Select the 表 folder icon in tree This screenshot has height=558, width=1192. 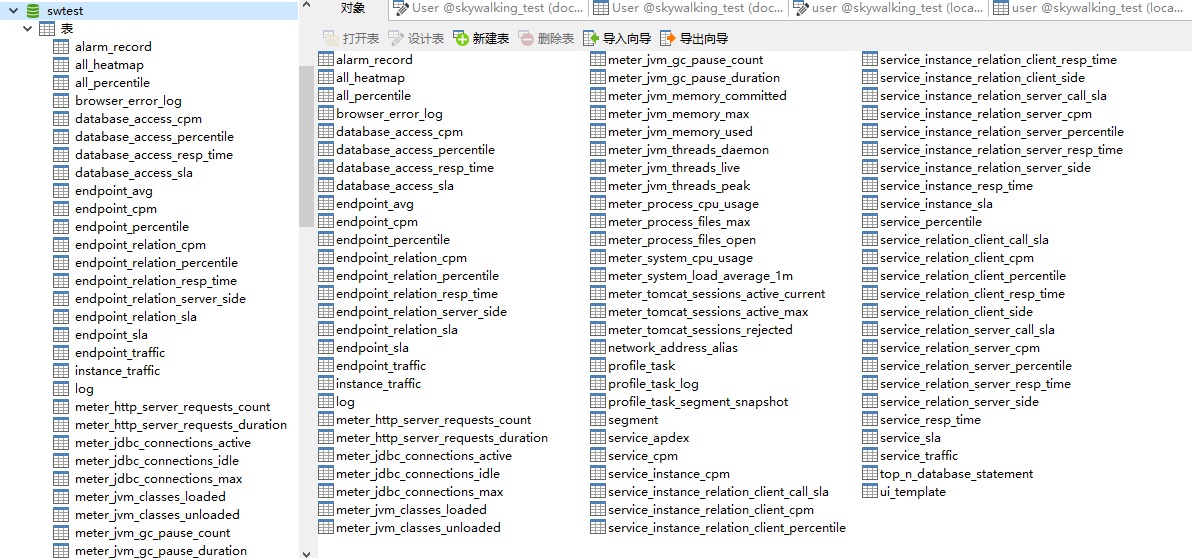coord(46,29)
